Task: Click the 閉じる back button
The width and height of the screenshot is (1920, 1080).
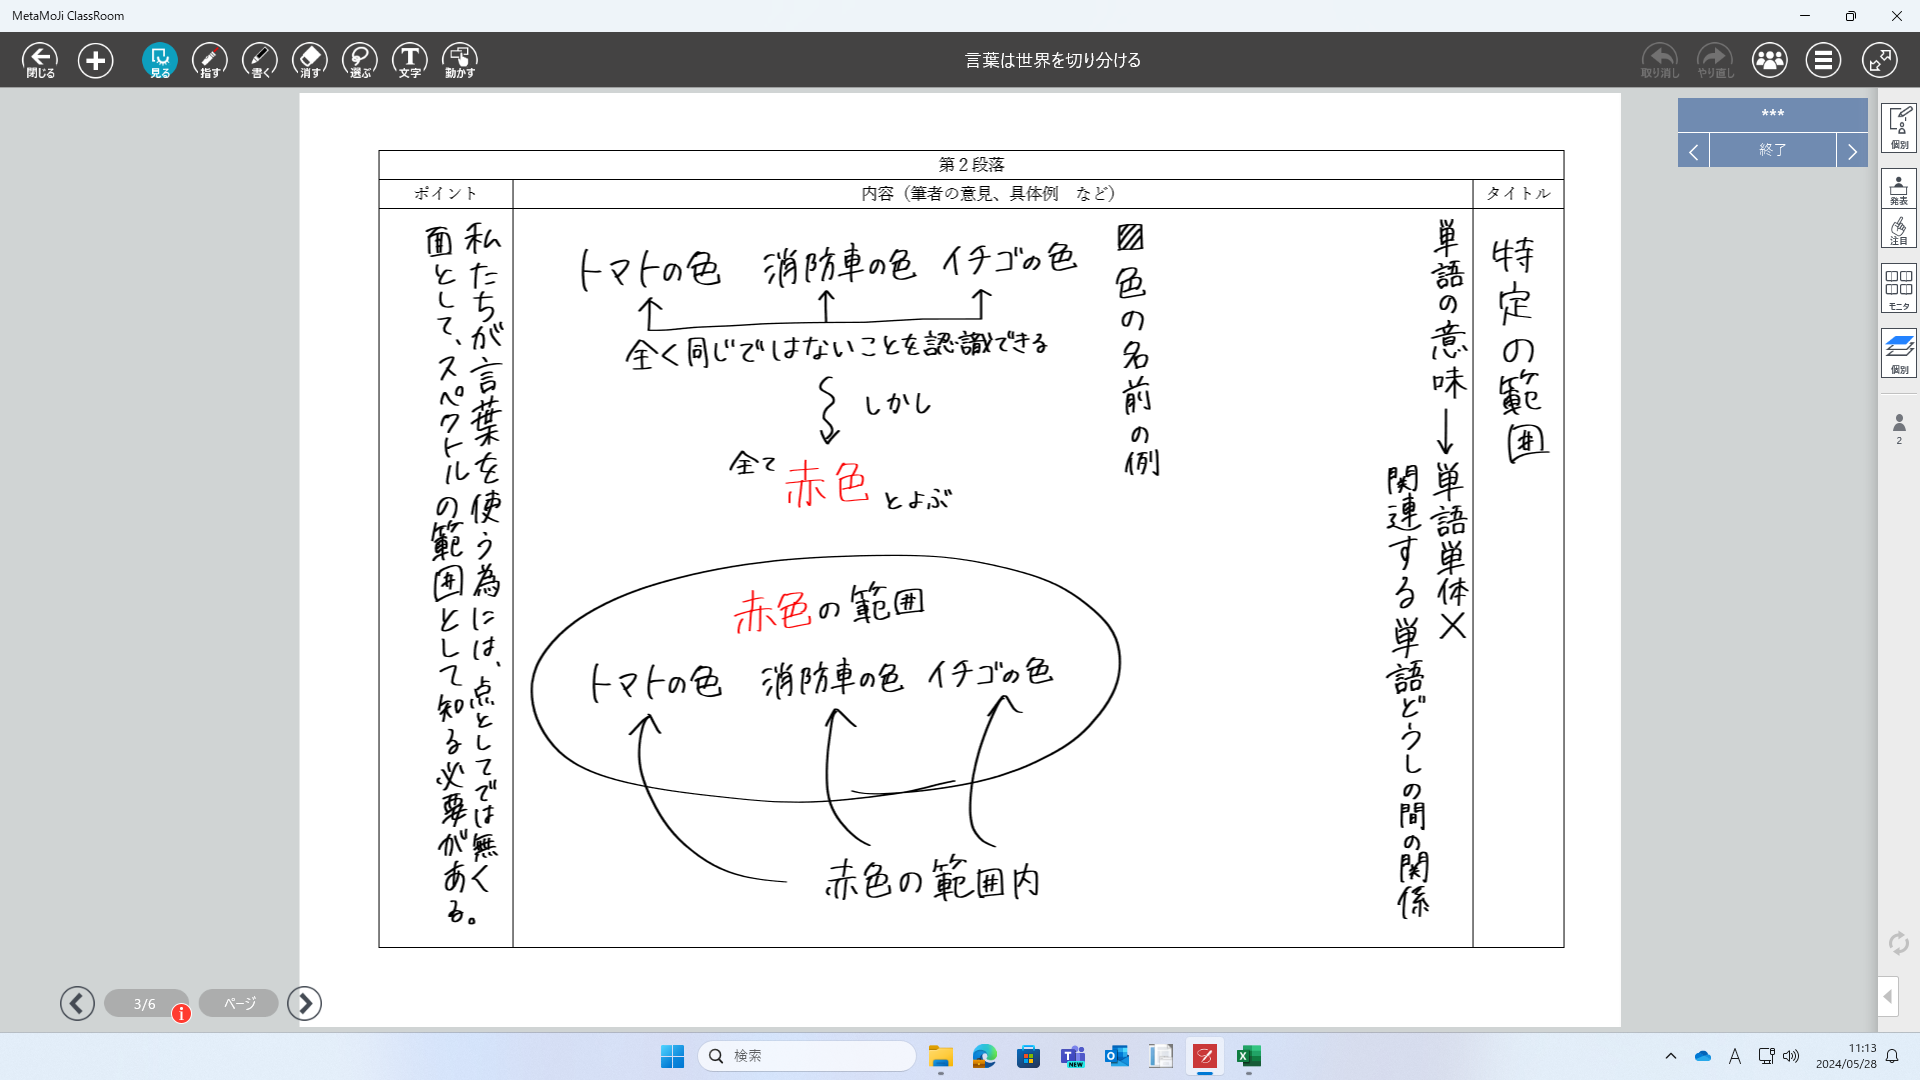Action: [x=40, y=60]
